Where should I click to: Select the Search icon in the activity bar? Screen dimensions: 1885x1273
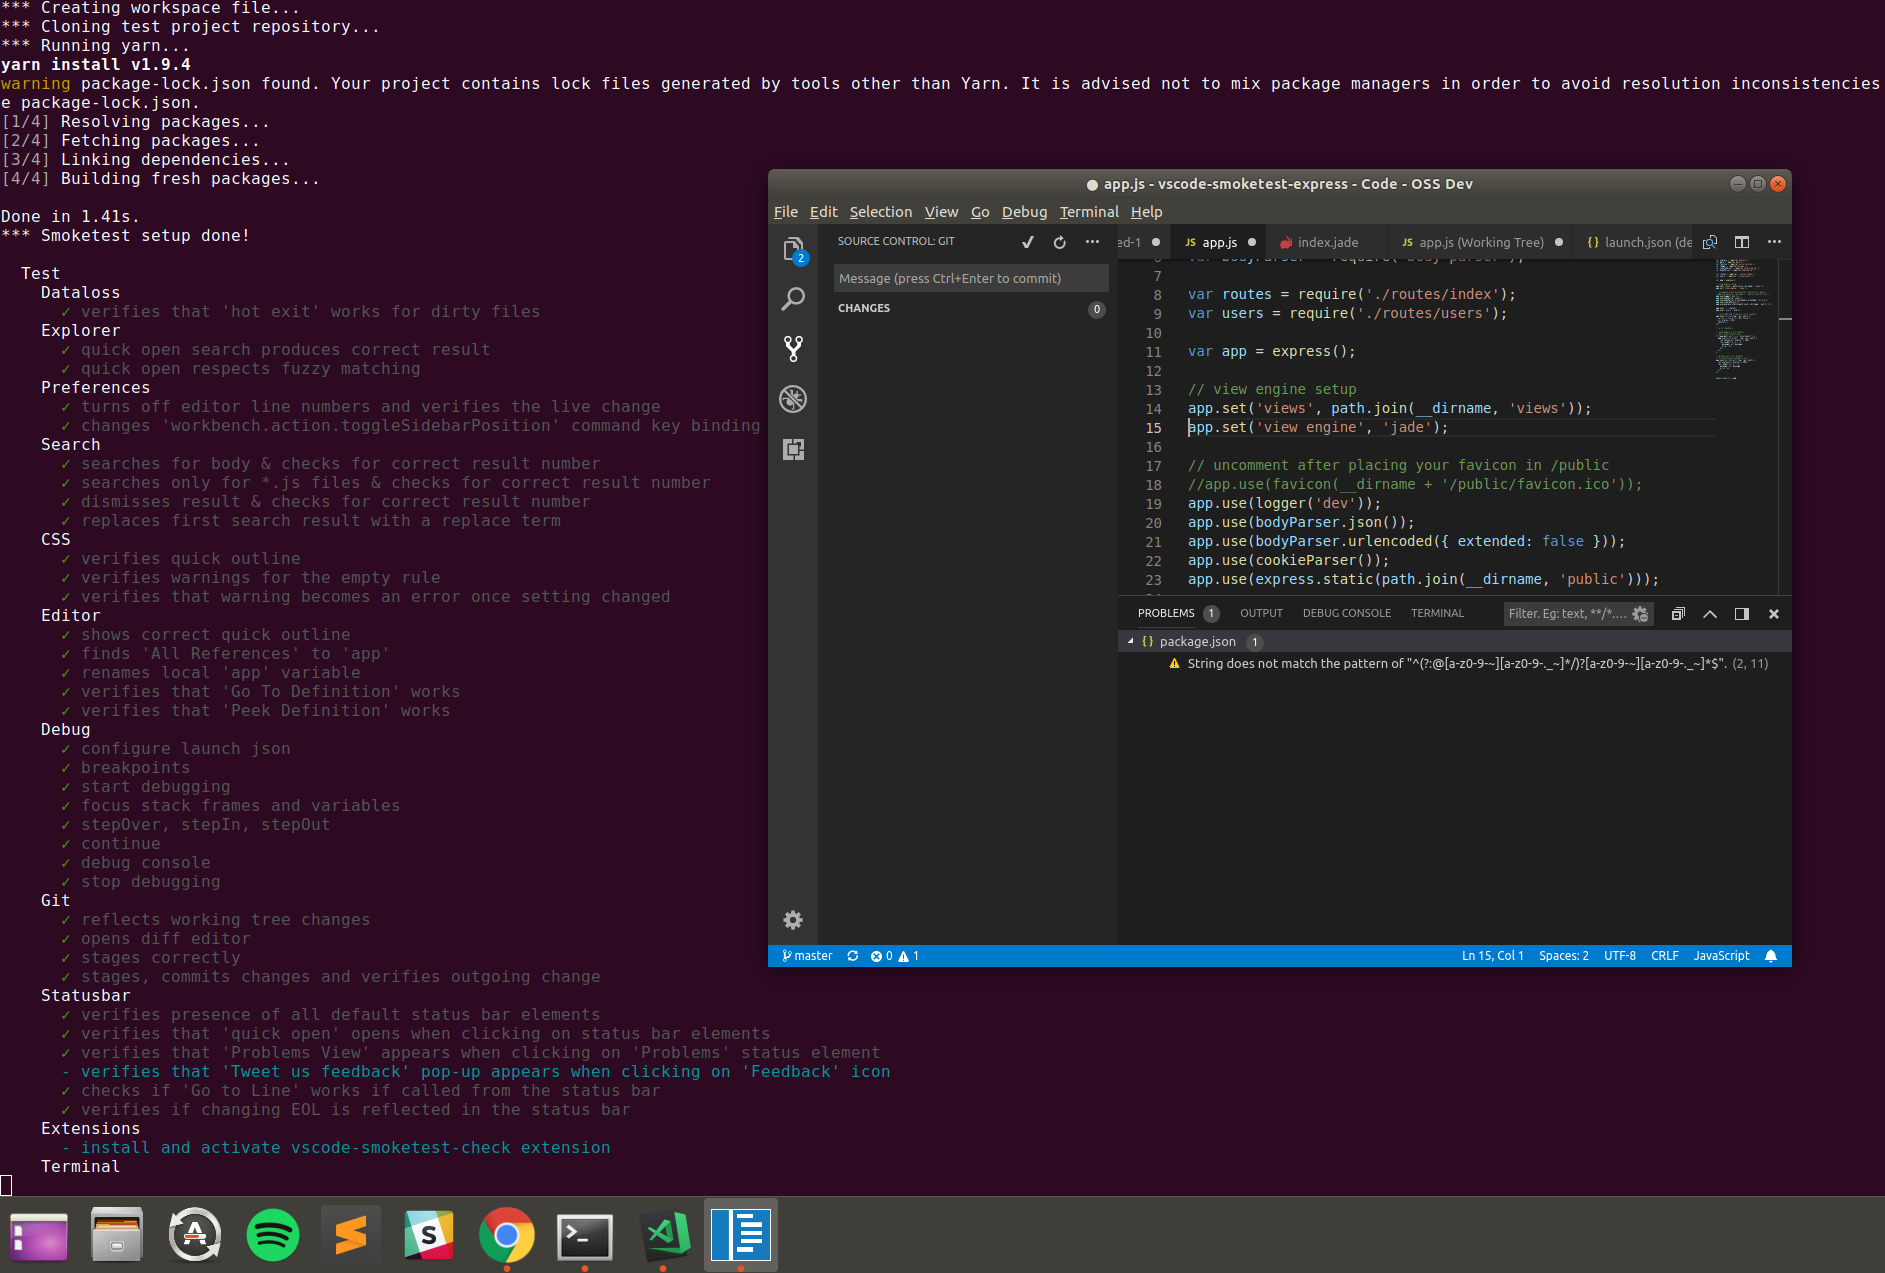[x=793, y=299]
